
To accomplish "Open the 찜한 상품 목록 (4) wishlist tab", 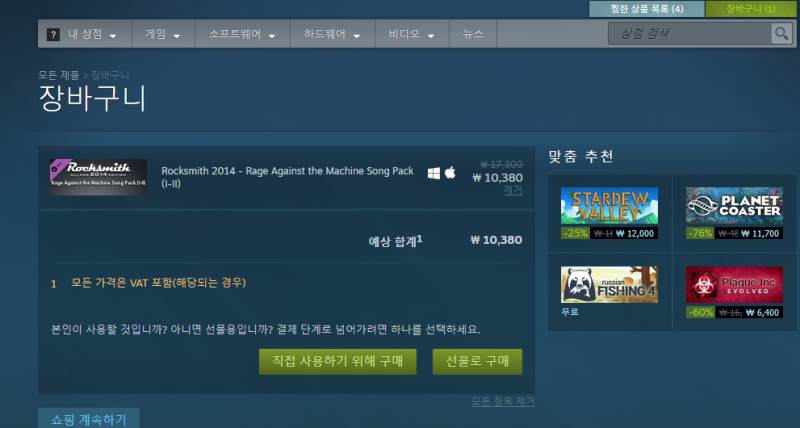I will point(647,9).
